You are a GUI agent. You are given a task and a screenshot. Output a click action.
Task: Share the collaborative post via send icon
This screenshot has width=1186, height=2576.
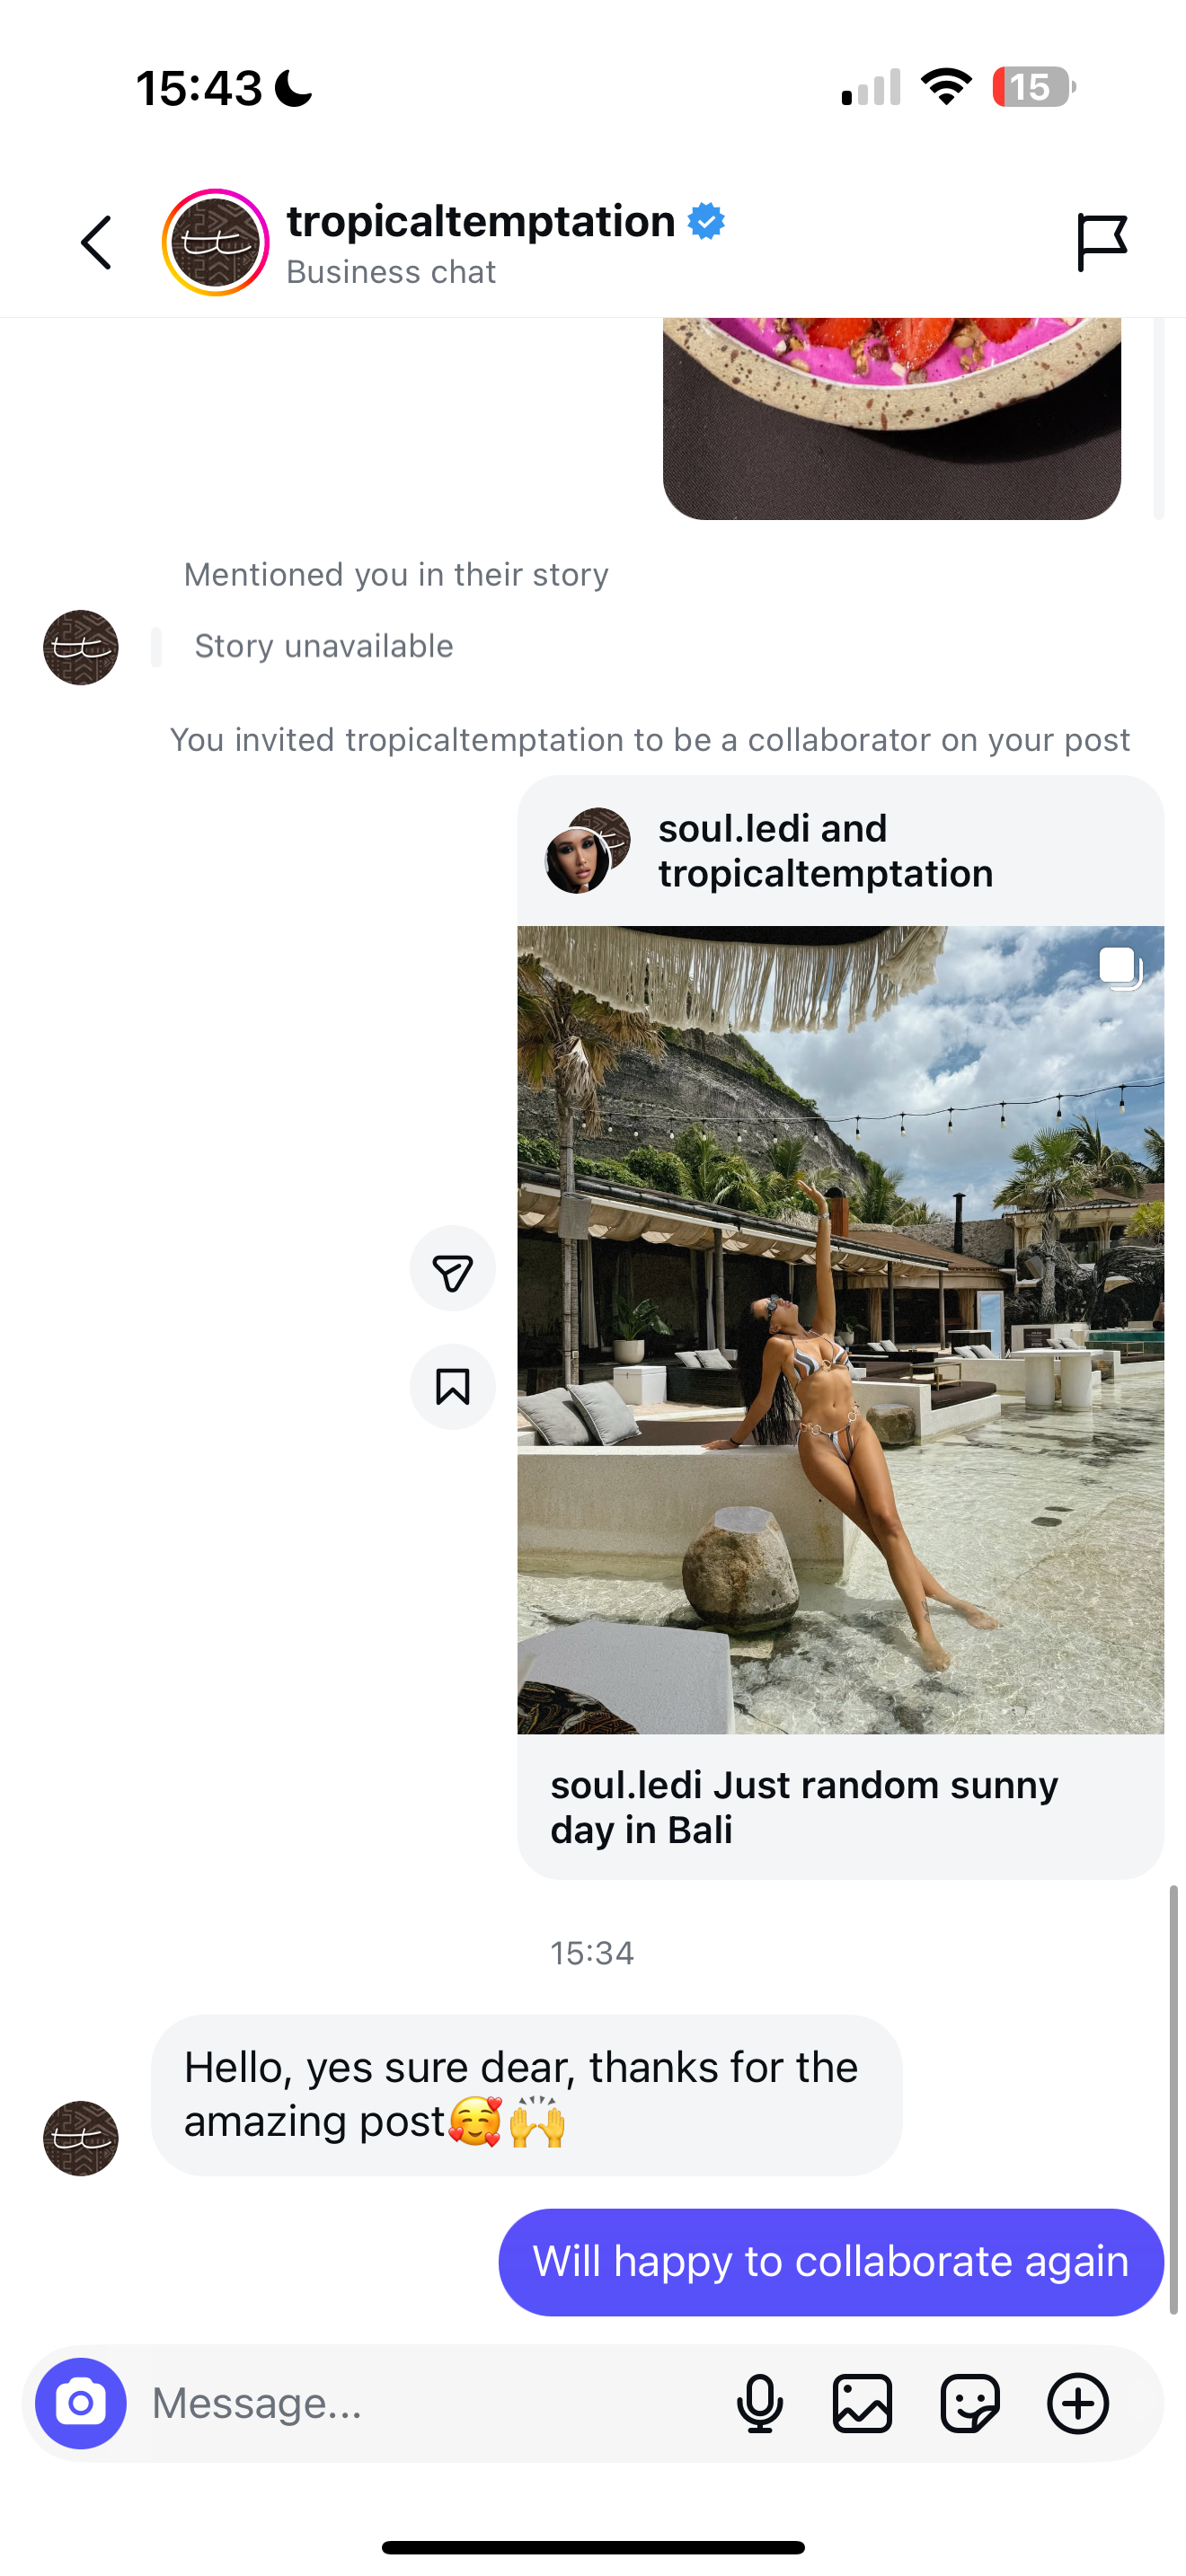[452, 1270]
